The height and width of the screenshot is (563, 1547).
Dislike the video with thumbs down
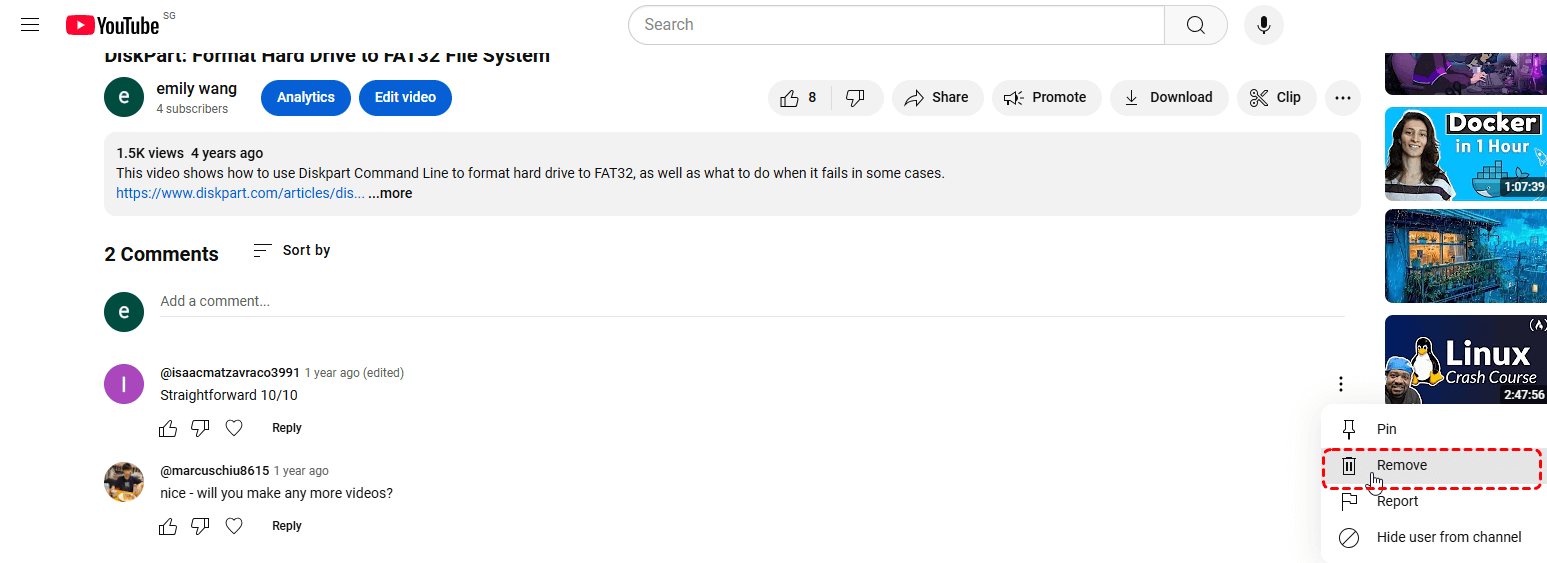855,98
